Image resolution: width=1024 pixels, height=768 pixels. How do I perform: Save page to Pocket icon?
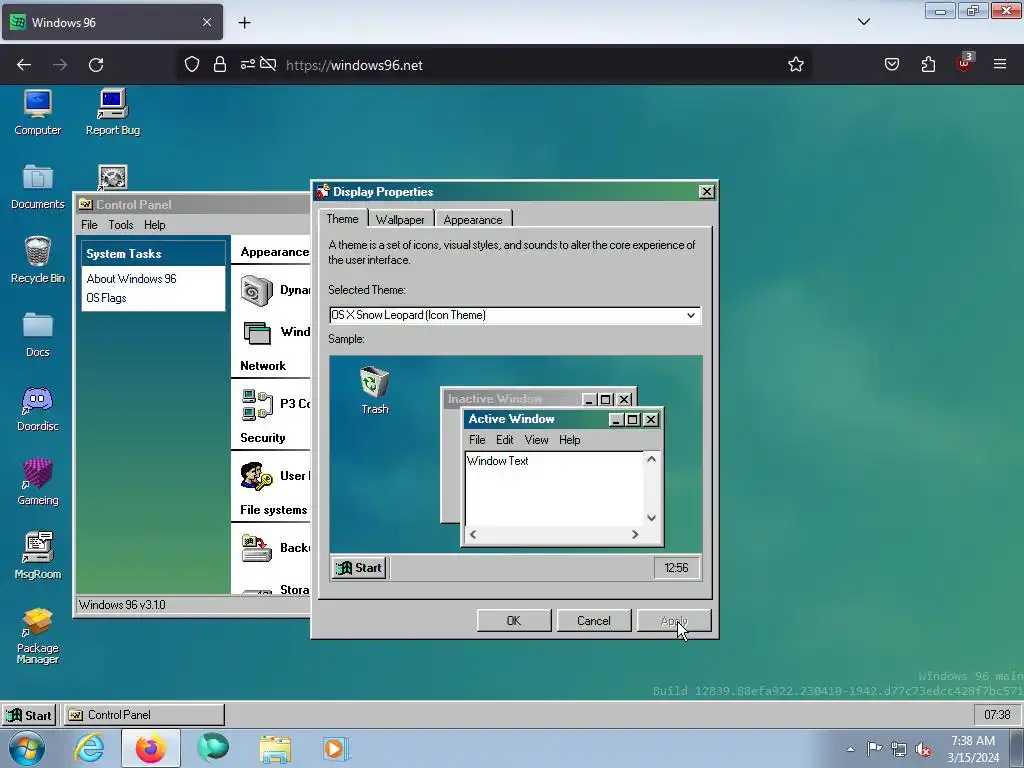click(x=891, y=64)
